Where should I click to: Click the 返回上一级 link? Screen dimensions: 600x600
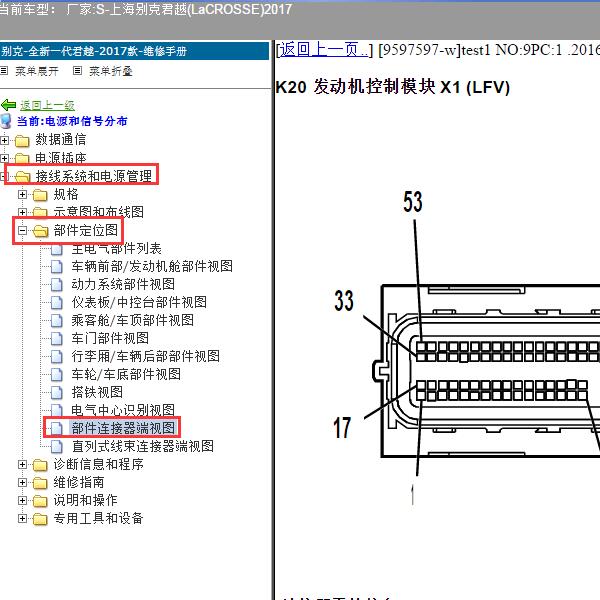(x=47, y=105)
